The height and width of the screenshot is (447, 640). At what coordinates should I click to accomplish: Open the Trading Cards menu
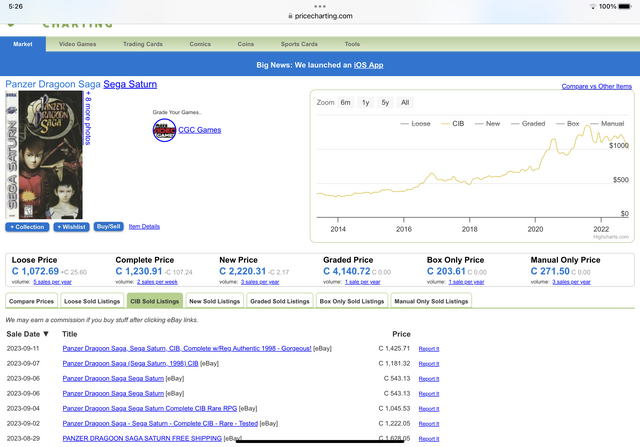coord(143,44)
